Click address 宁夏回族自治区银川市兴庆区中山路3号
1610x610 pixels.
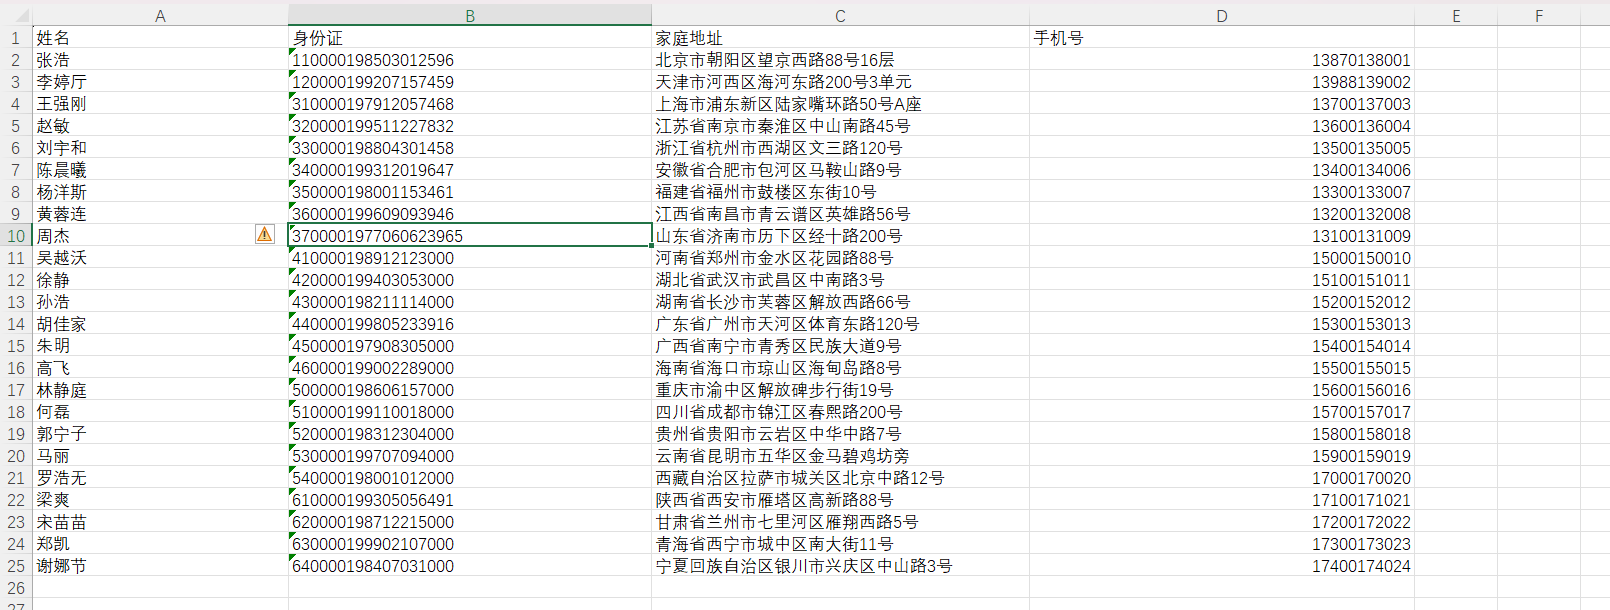[840, 566]
